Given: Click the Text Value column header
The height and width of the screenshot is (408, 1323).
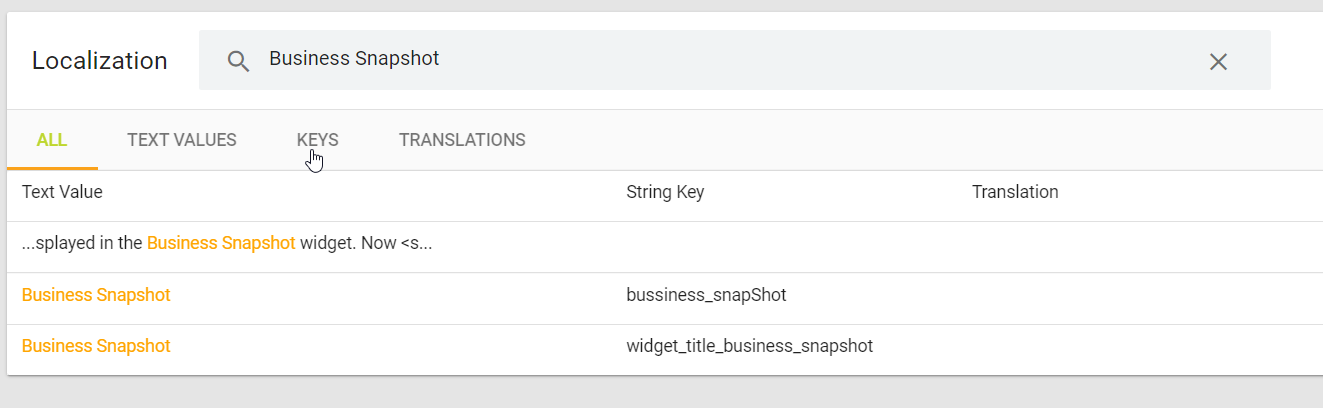Looking at the screenshot, I should pyautogui.click(x=62, y=192).
